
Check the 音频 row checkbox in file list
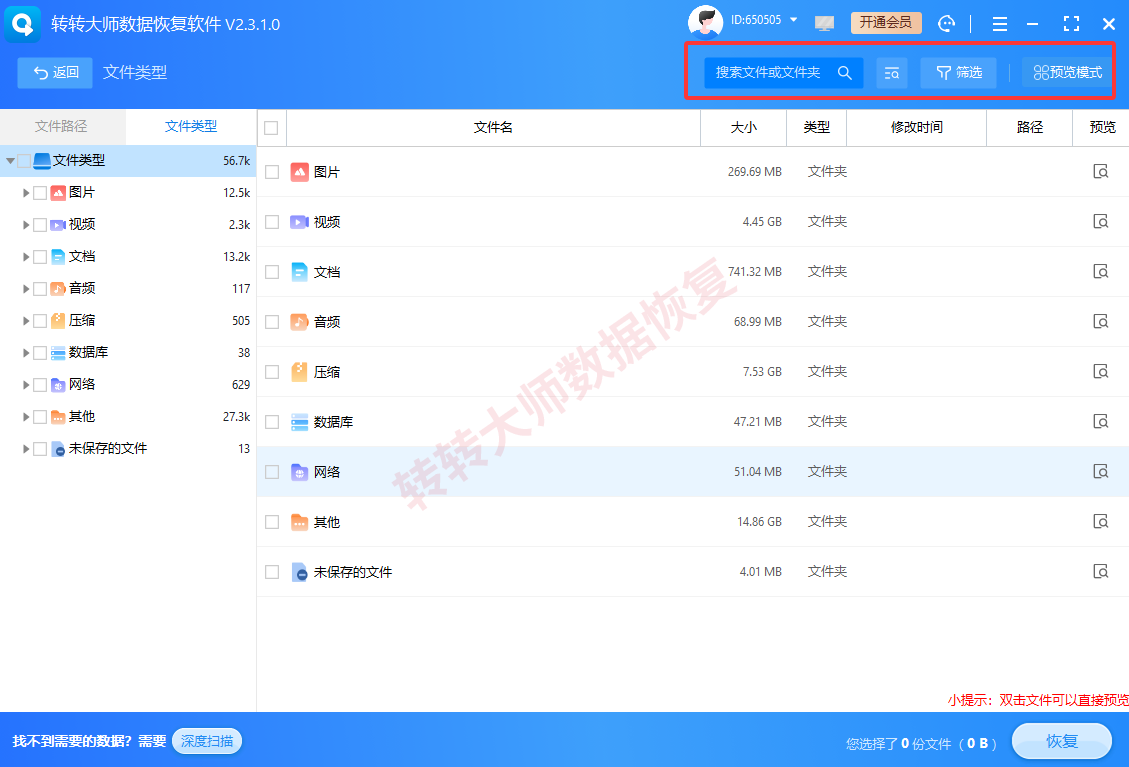[x=272, y=322]
